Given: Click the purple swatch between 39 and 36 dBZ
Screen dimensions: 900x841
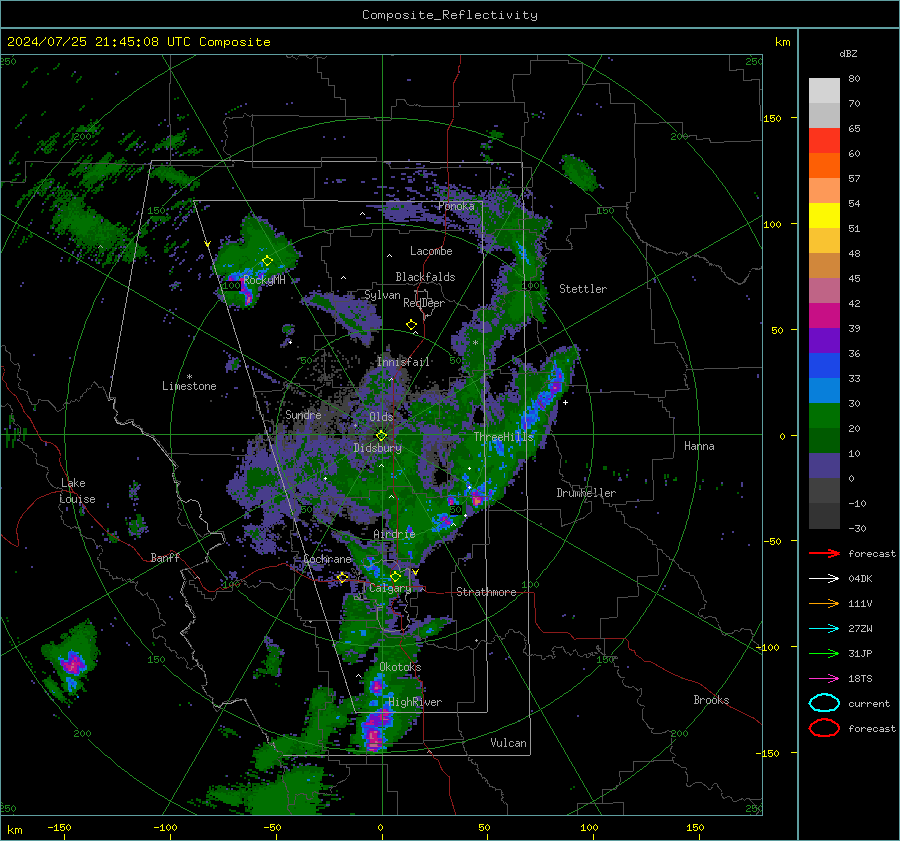Looking at the screenshot, I should [824, 341].
